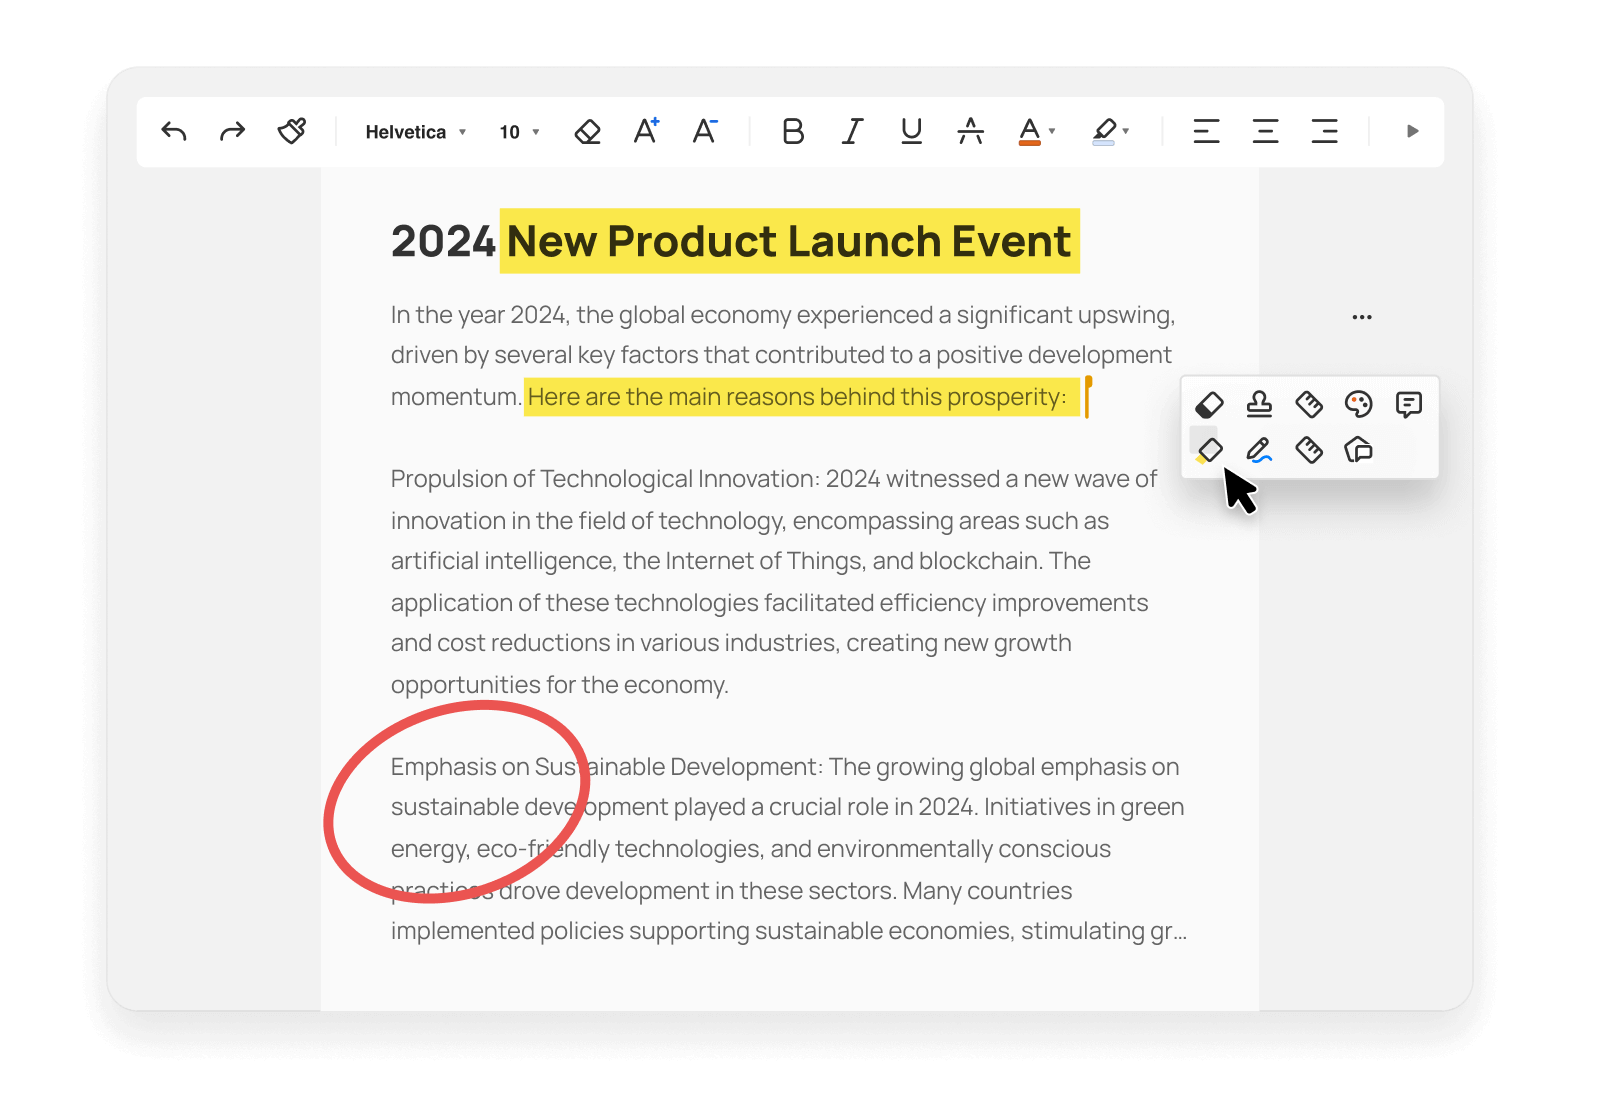Select the format painter brush
Viewport: 1600px width, 1100px height.
292,131
